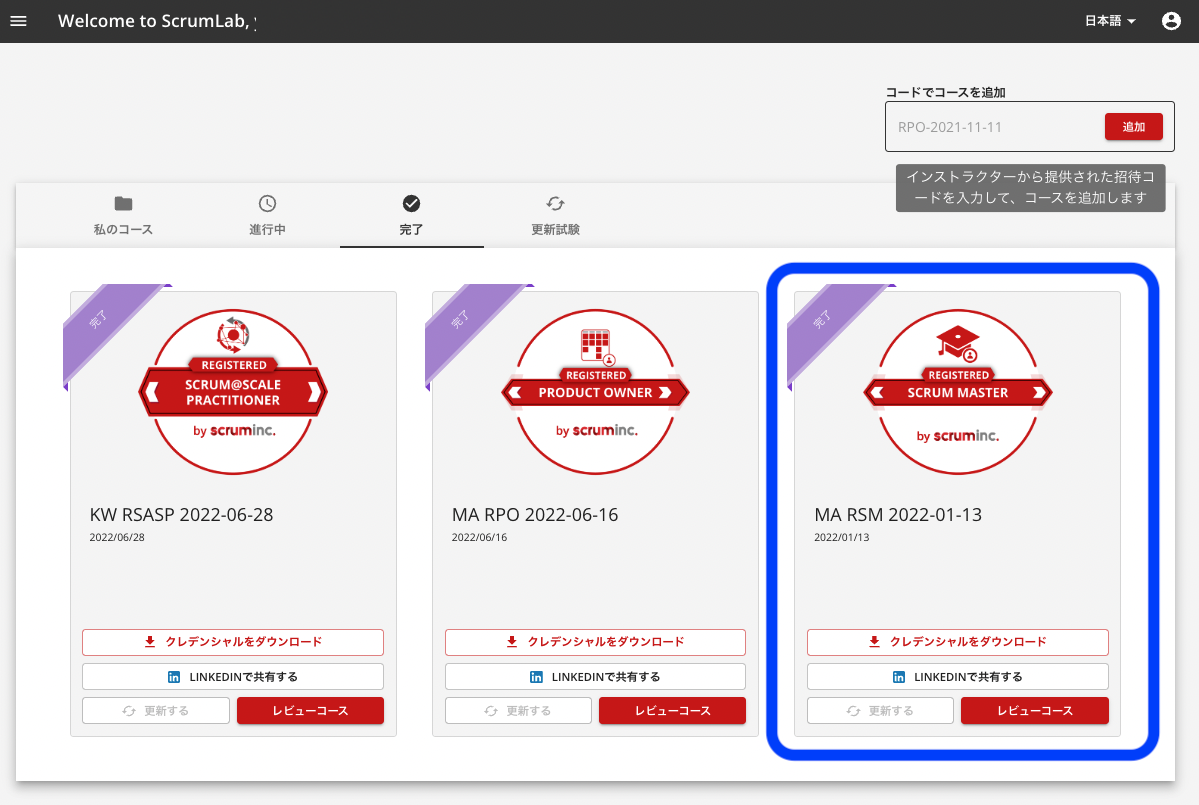This screenshot has width=1199, height=805.
Task: Click the MA RPO 2022-06-16 course title
Action: [x=535, y=514]
